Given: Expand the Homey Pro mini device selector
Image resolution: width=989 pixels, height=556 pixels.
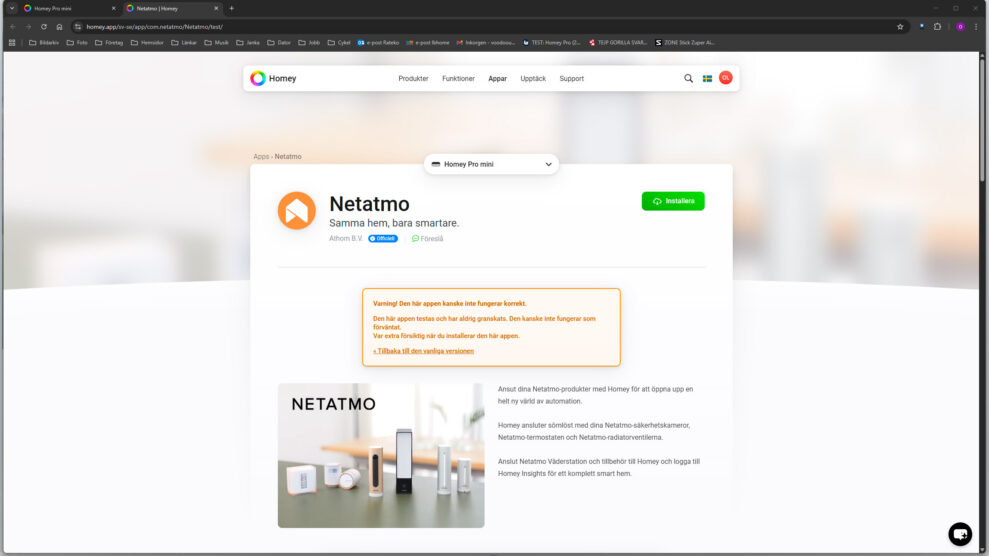Looking at the screenshot, I should pyautogui.click(x=491, y=164).
